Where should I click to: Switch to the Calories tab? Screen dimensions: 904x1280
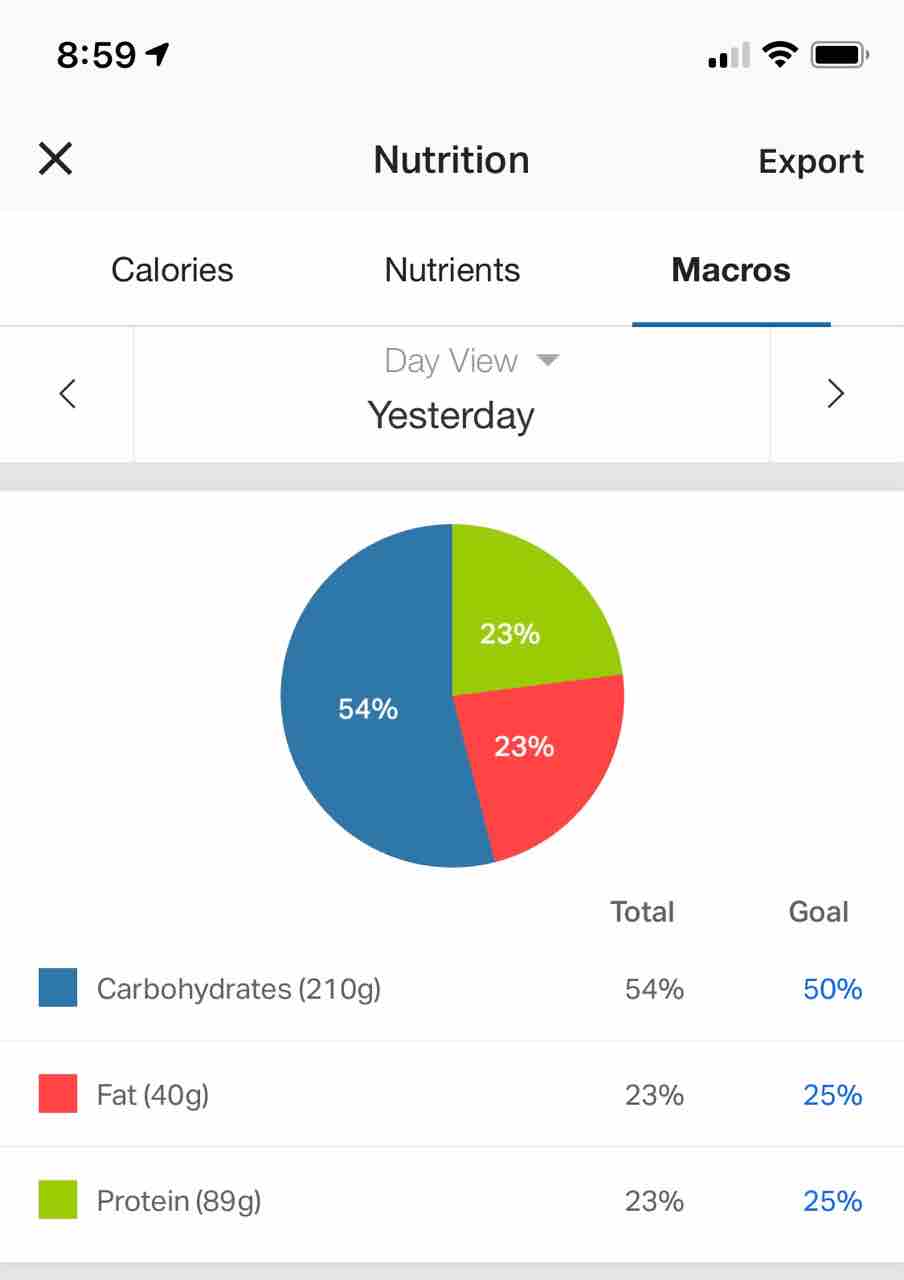[172, 269]
